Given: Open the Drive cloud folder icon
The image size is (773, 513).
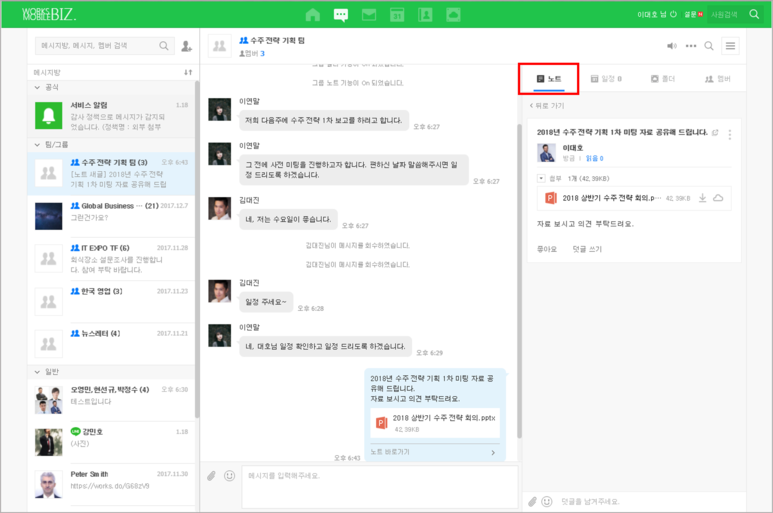Looking at the screenshot, I should click(454, 15).
